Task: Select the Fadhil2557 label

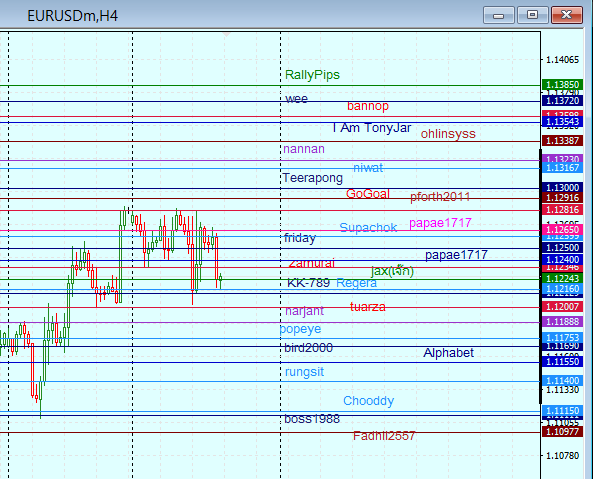Action: pyautogui.click(x=384, y=436)
